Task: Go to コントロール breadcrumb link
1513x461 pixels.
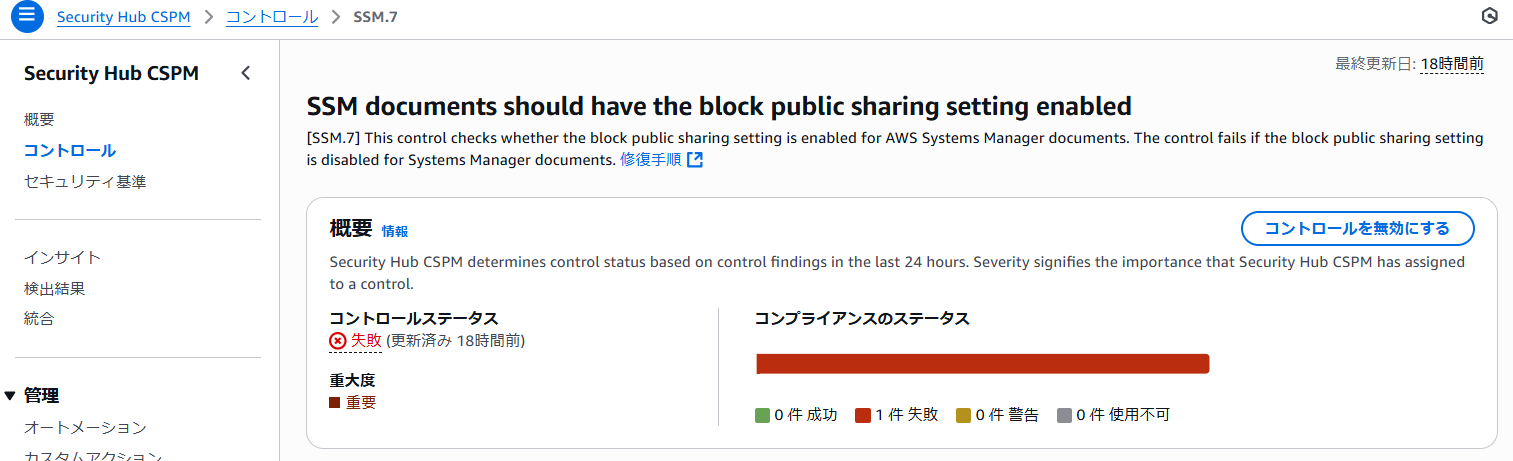Action: 272,17
